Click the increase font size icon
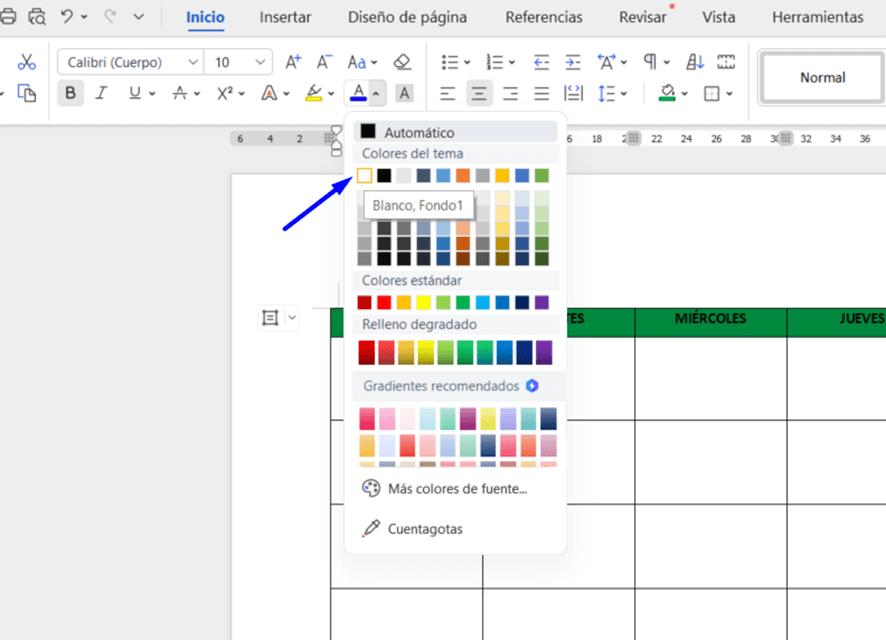The height and width of the screenshot is (640, 886). pos(293,62)
